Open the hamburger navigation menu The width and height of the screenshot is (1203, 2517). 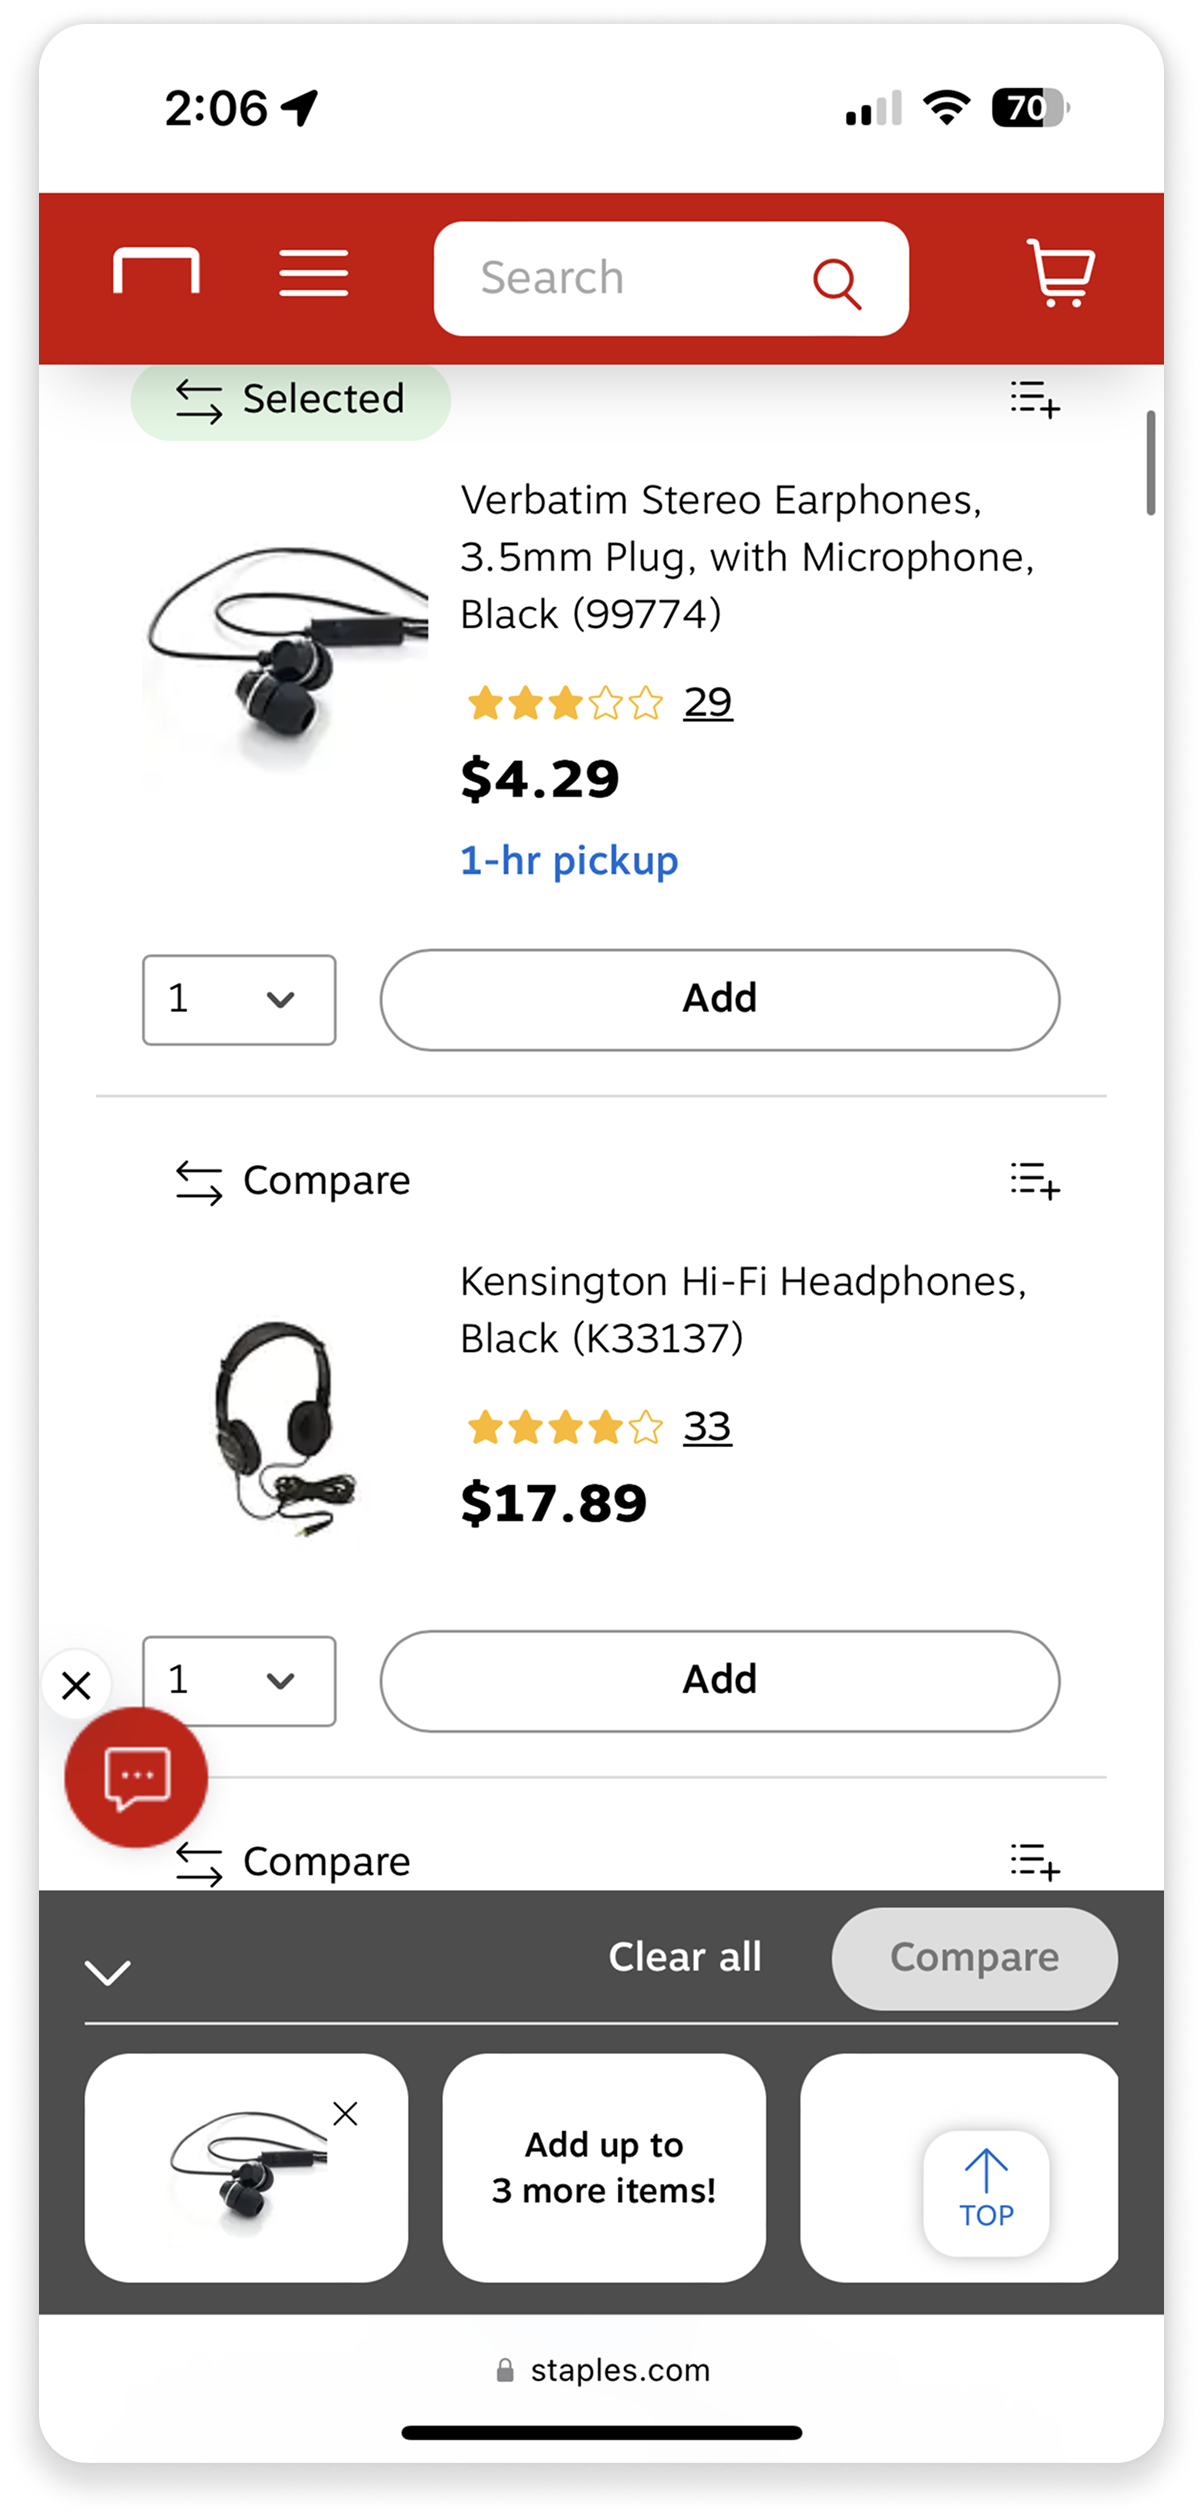(x=313, y=273)
